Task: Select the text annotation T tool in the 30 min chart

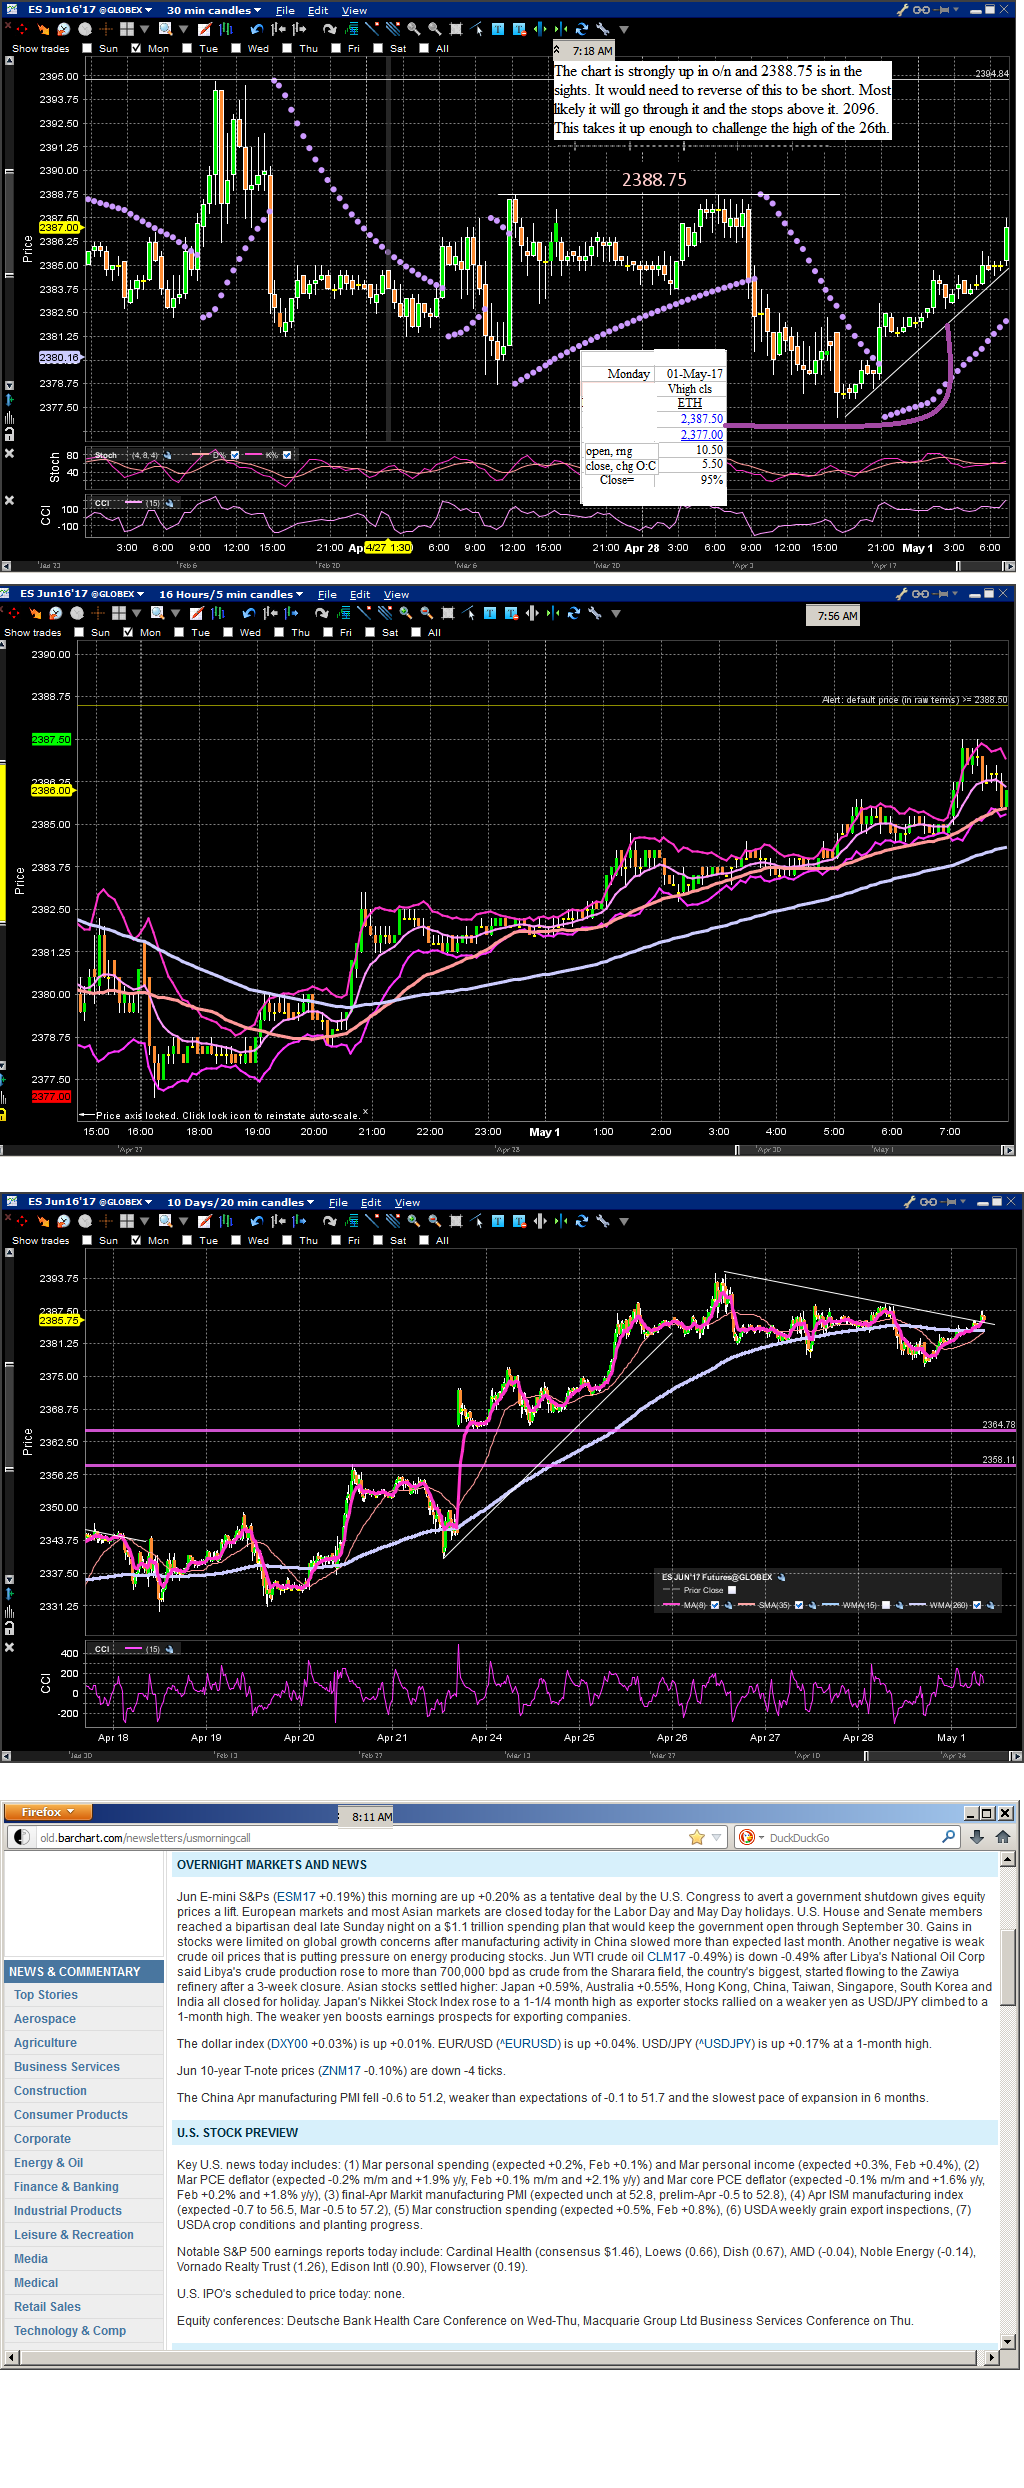Action: point(498,29)
